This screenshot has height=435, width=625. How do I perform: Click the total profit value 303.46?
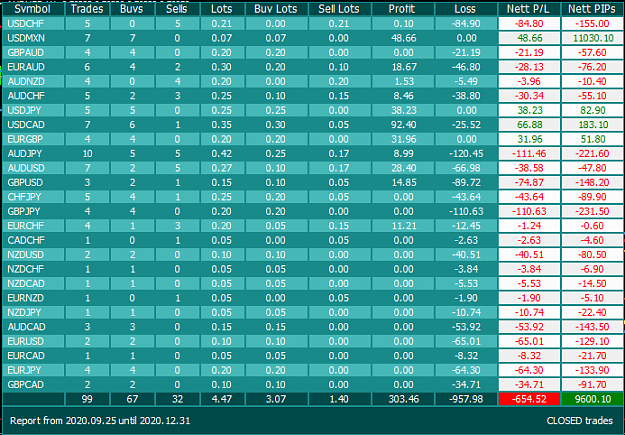pos(403,399)
